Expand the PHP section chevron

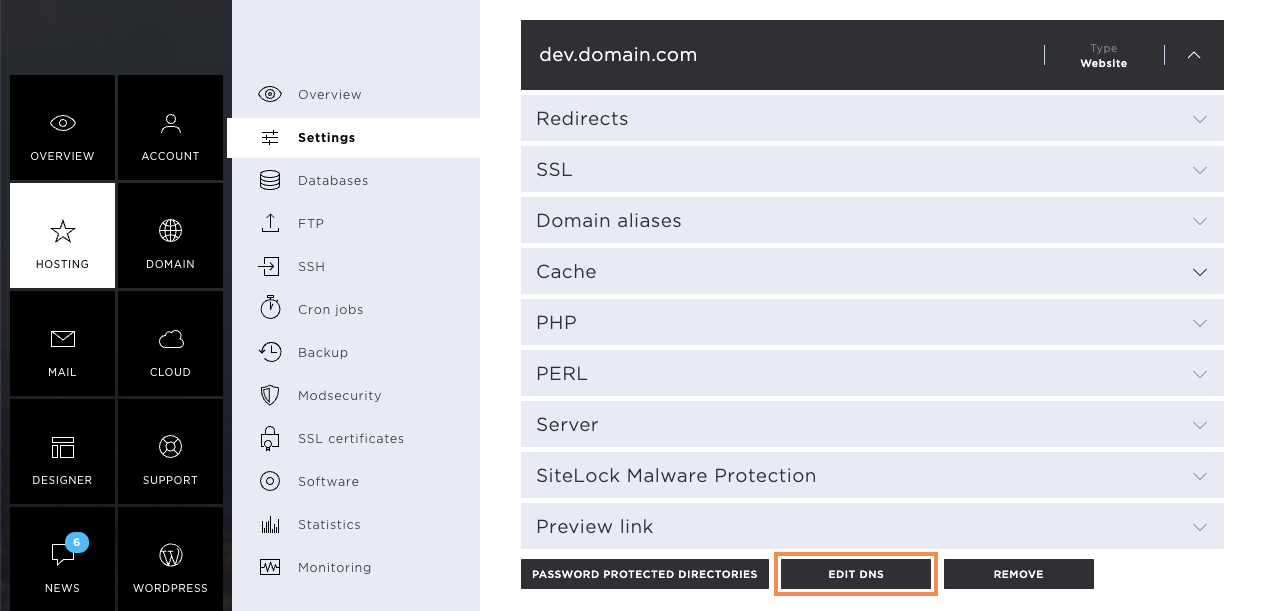point(1200,323)
